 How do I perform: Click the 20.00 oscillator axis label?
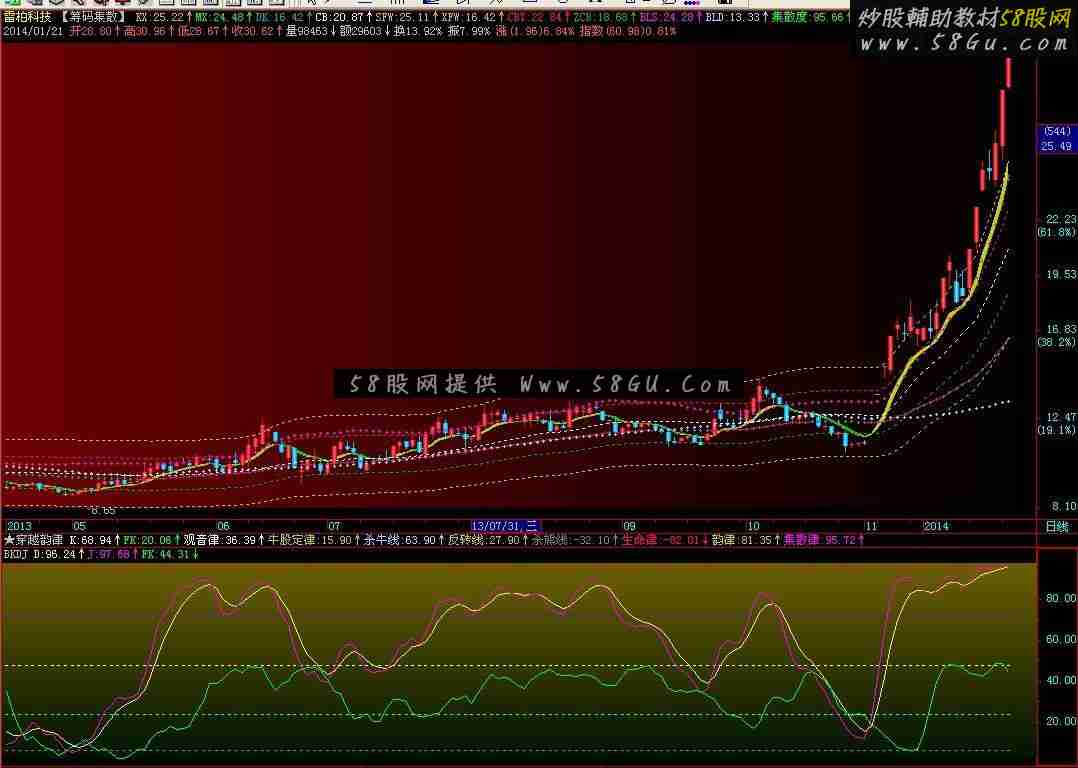(1061, 721)
